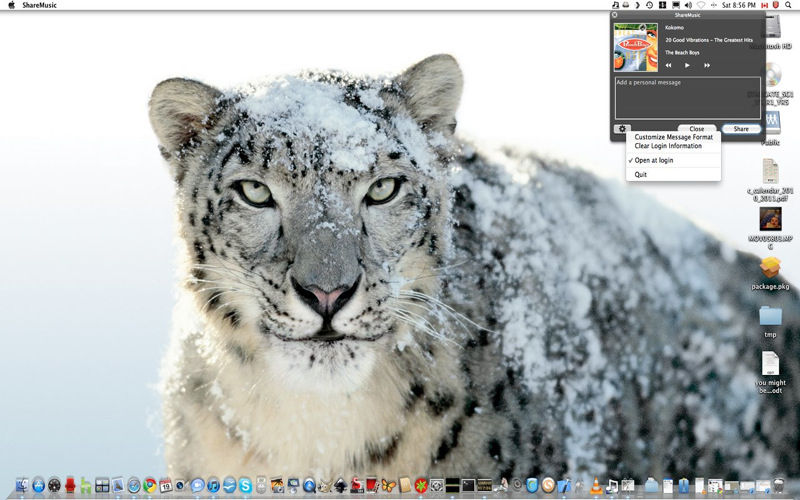Toggle the 'Open at login' option
The width and height of the screenshot is (800, 500).
(654, 160)
